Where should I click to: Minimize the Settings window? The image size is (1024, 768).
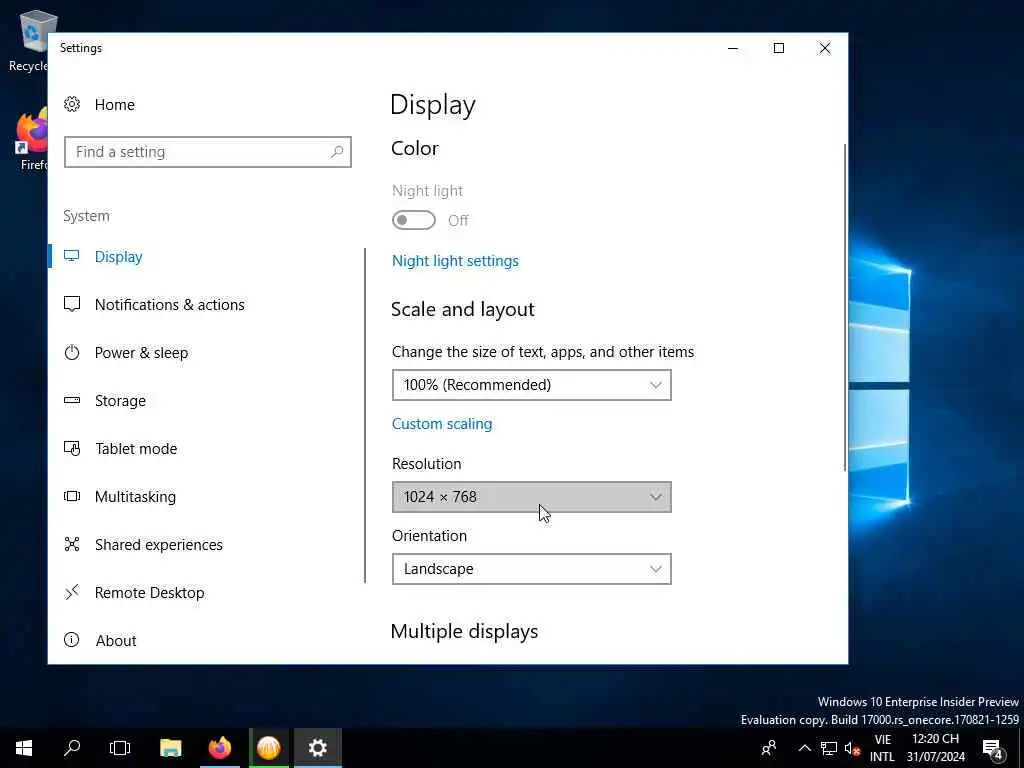tap(733, 48)
